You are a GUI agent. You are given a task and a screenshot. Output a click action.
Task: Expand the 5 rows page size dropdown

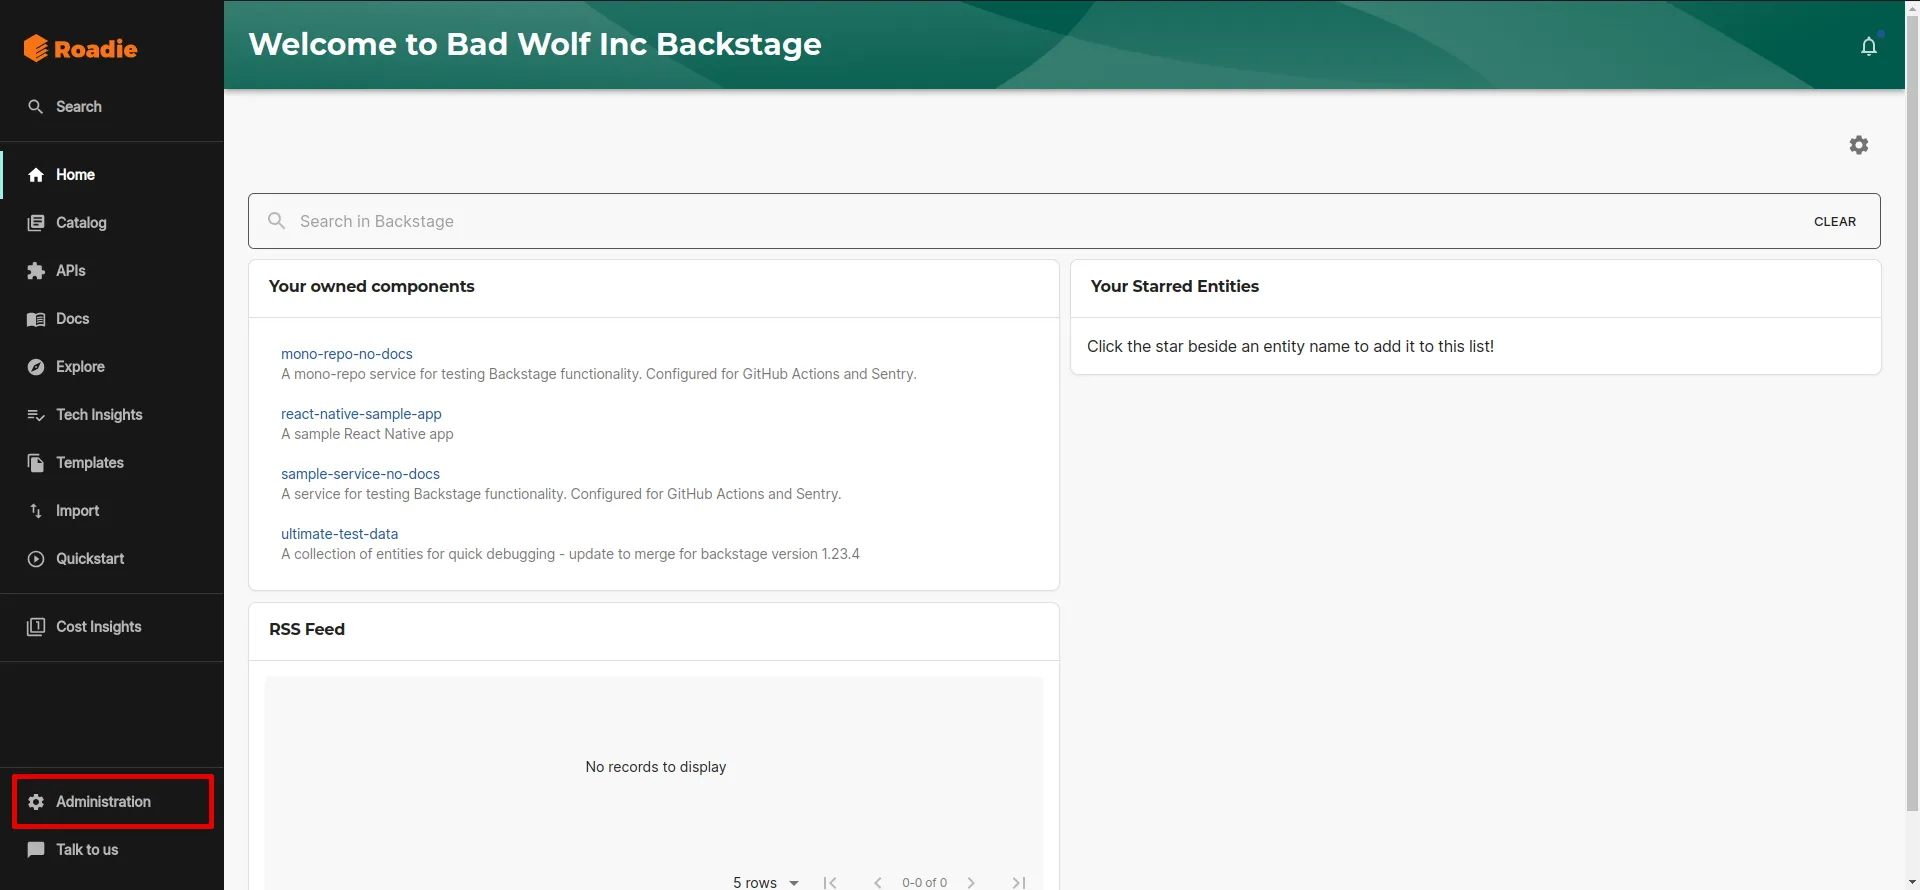tap(766, 882)
